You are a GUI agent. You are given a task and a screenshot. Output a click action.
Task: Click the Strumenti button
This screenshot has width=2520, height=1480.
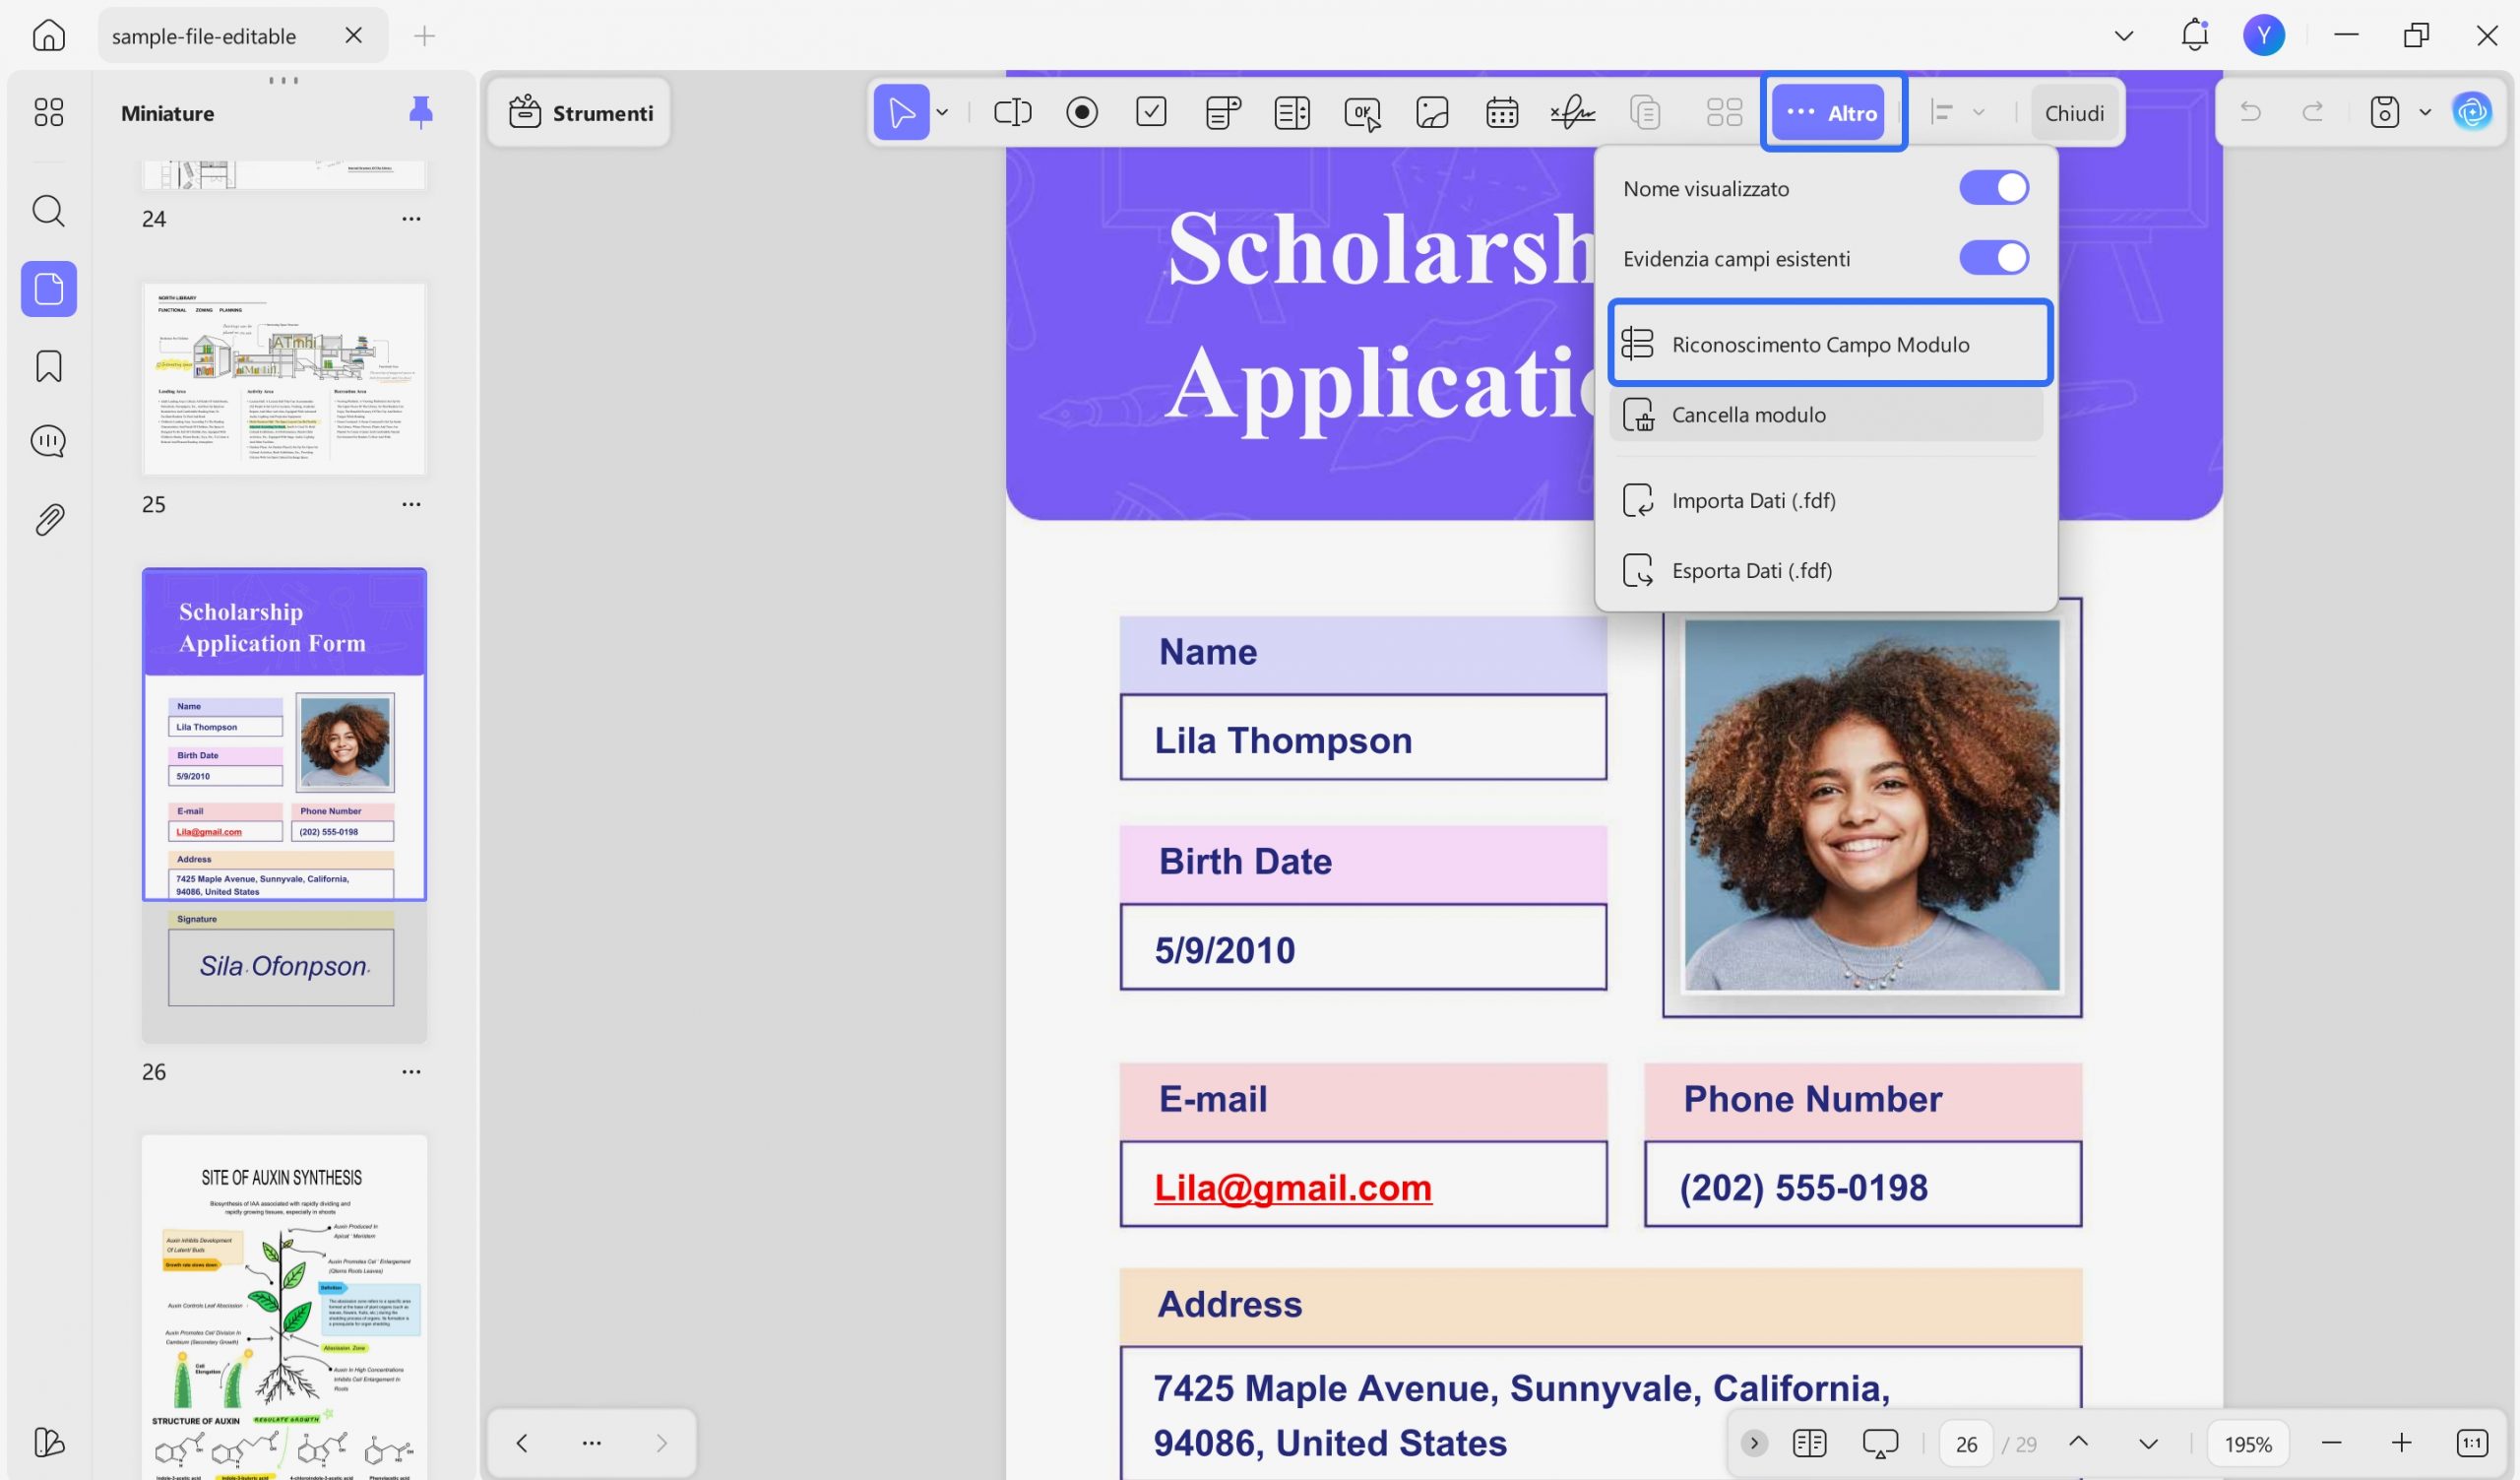pos(580,112)
